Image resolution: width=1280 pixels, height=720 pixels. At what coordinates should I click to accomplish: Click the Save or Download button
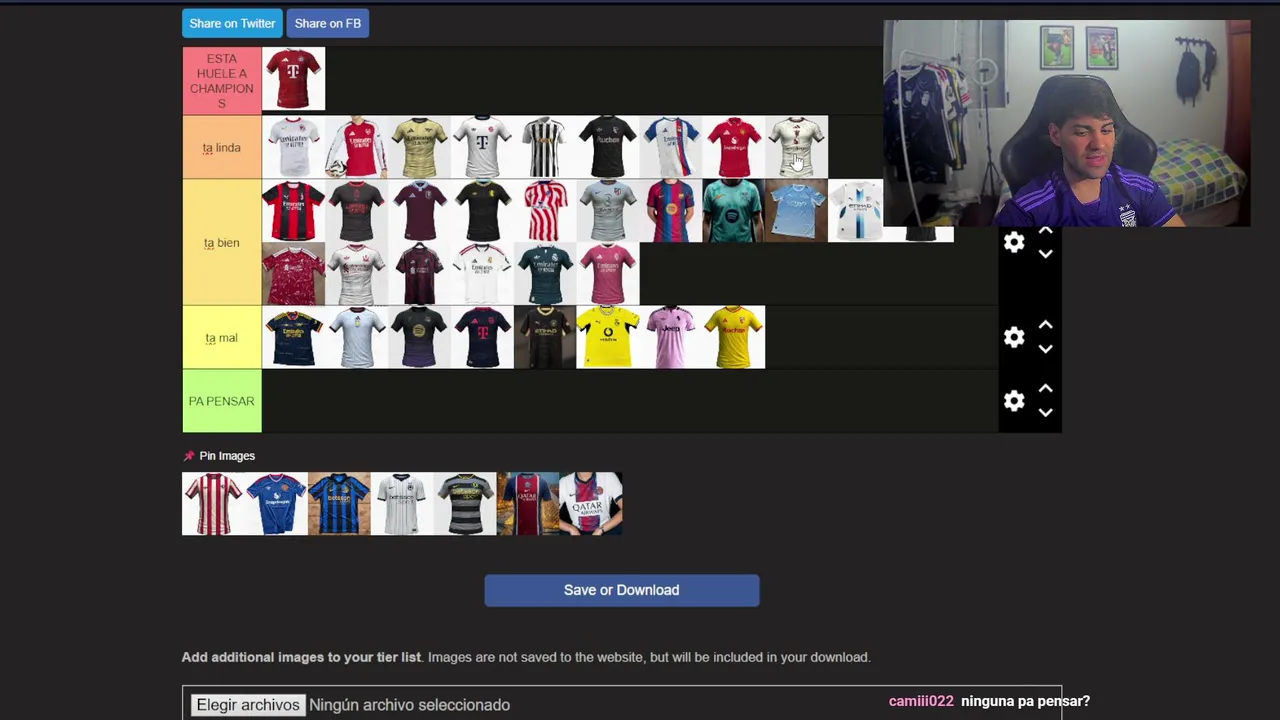tap(622, 590)
